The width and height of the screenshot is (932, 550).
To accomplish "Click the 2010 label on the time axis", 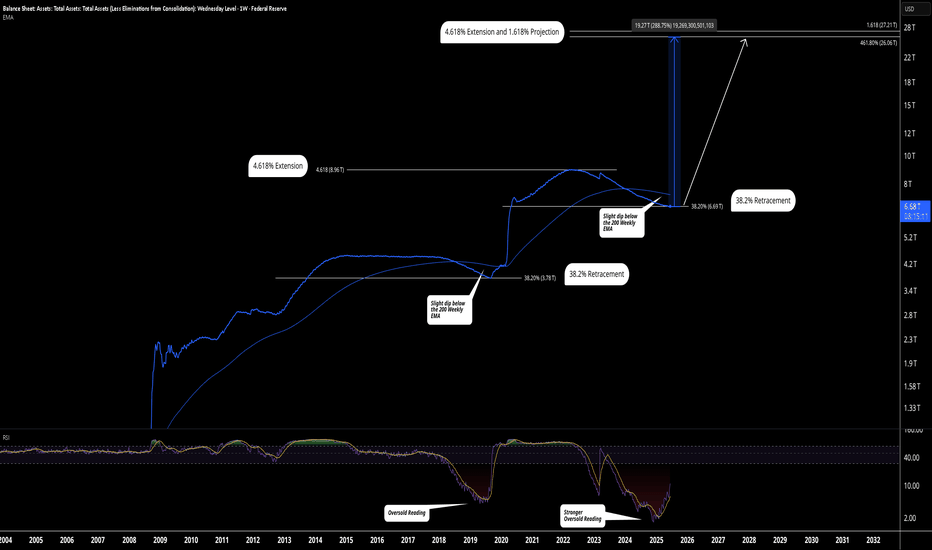I will click(191, 540).
